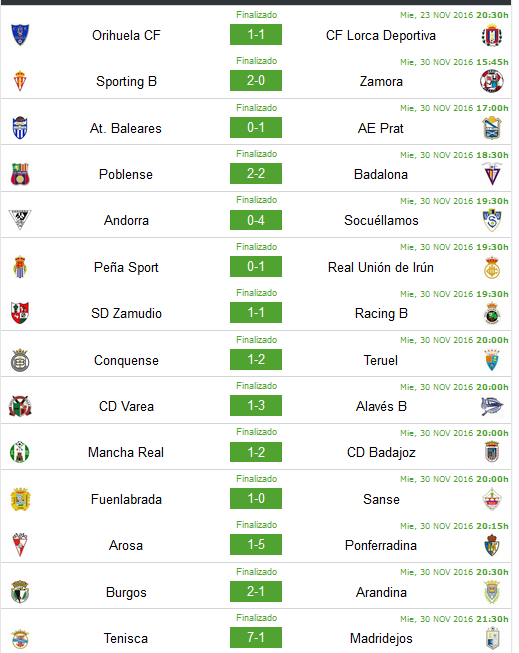Image resolution: width=519 pixels, height=653 pixels.
Task: Go to the Peña Sport team page
Action: click(126, 267)
